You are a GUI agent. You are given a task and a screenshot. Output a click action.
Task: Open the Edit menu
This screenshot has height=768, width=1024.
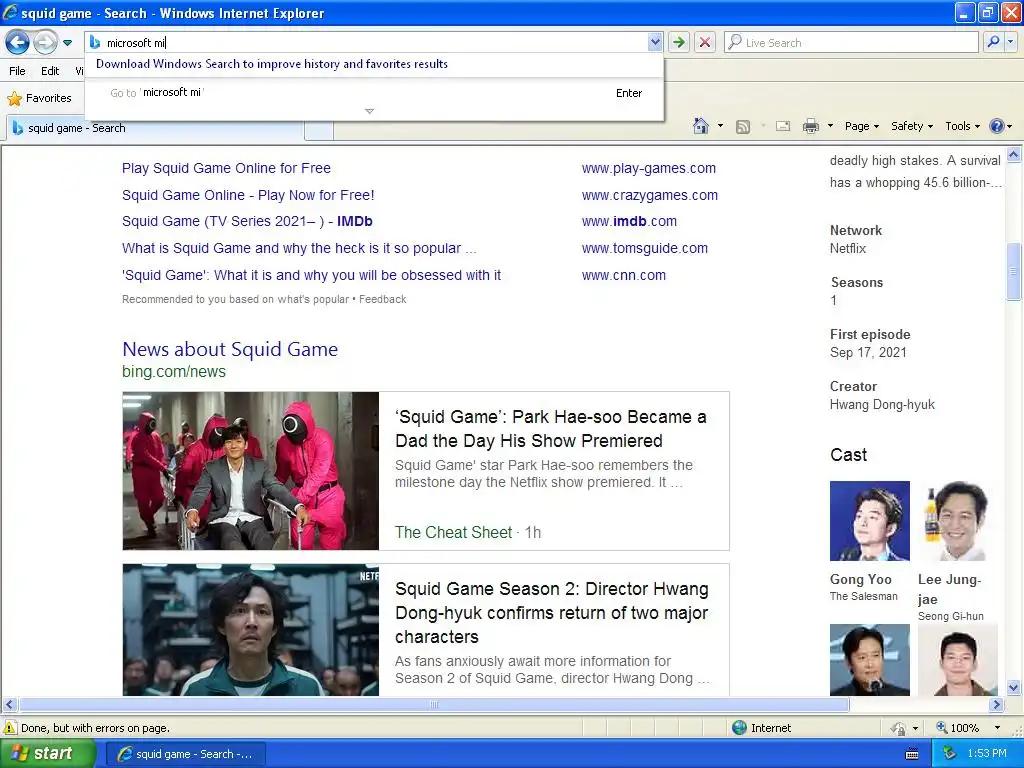point(50,71)
